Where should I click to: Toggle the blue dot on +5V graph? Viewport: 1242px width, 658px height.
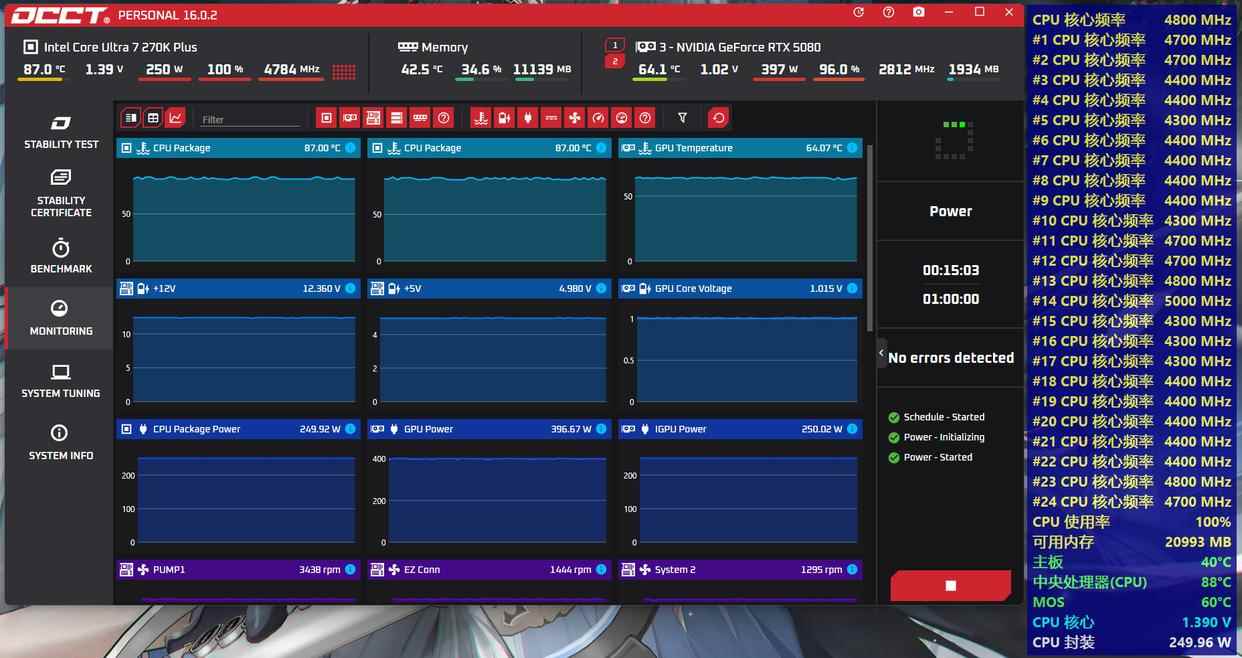click(x=601, y=288)
